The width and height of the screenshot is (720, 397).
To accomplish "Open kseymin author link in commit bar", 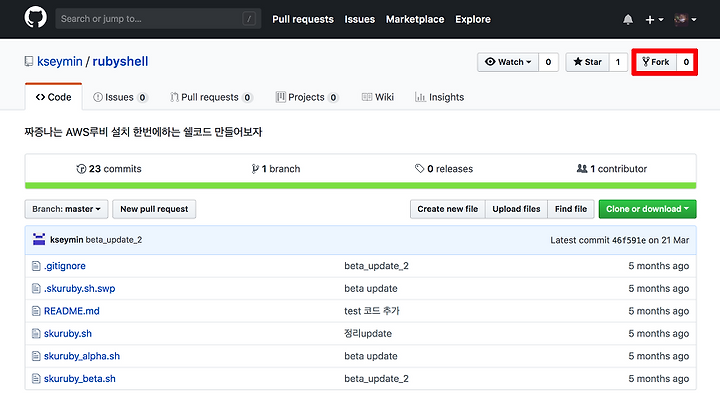I will (x=67, y=240).
